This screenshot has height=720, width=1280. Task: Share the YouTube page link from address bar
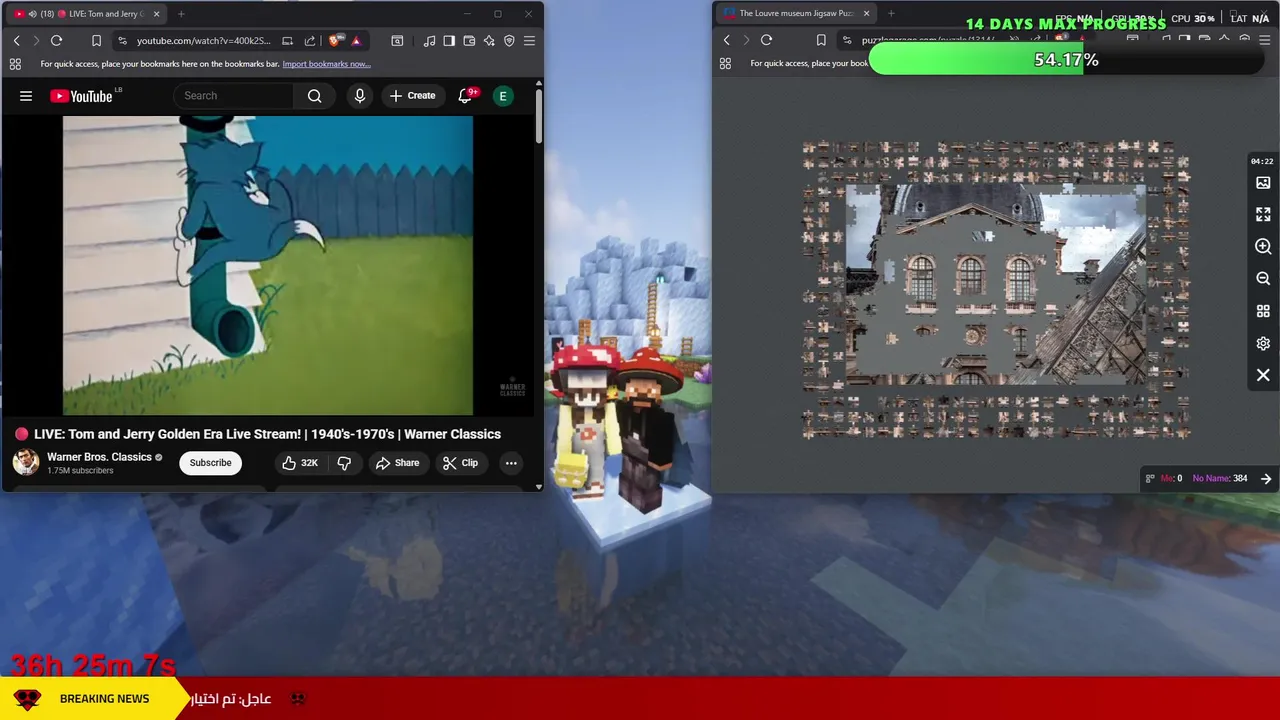pos(310,41)
